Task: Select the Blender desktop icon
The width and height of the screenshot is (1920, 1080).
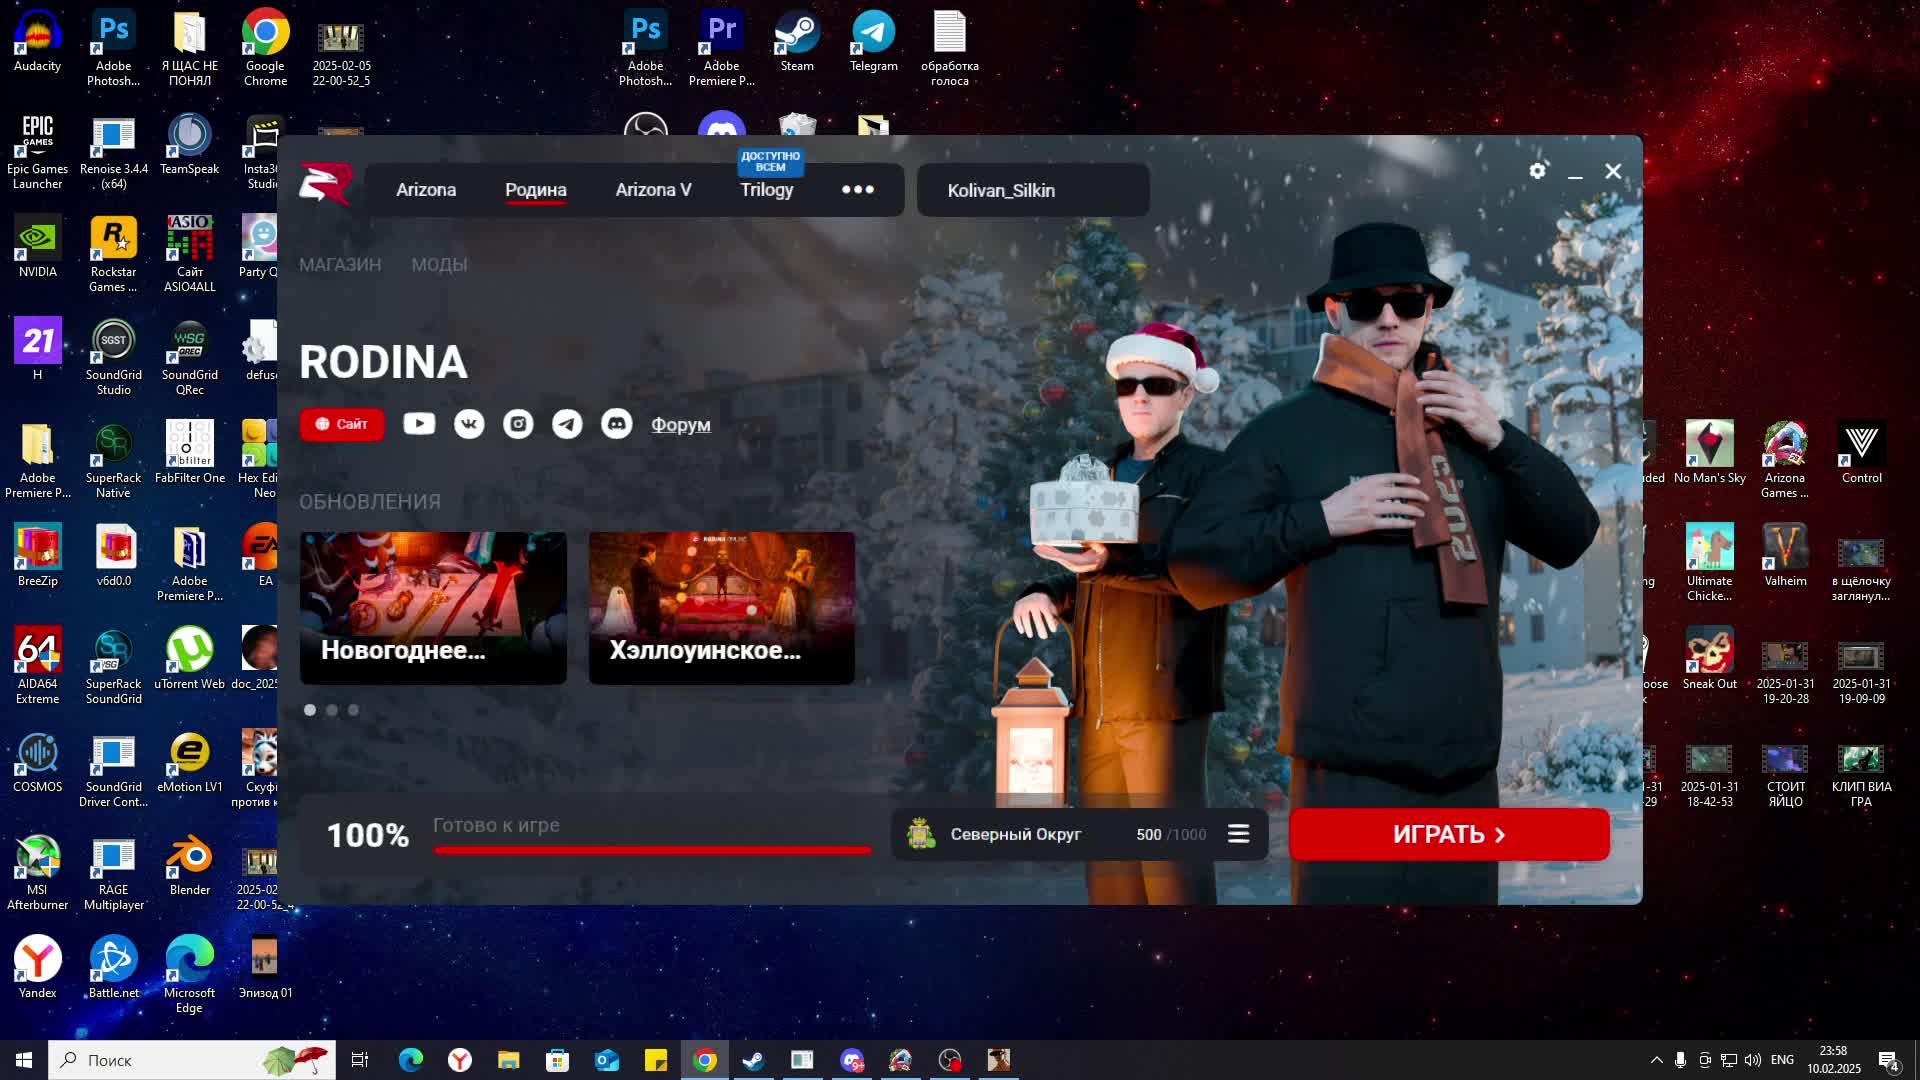Action: click(x=189, y=865)
